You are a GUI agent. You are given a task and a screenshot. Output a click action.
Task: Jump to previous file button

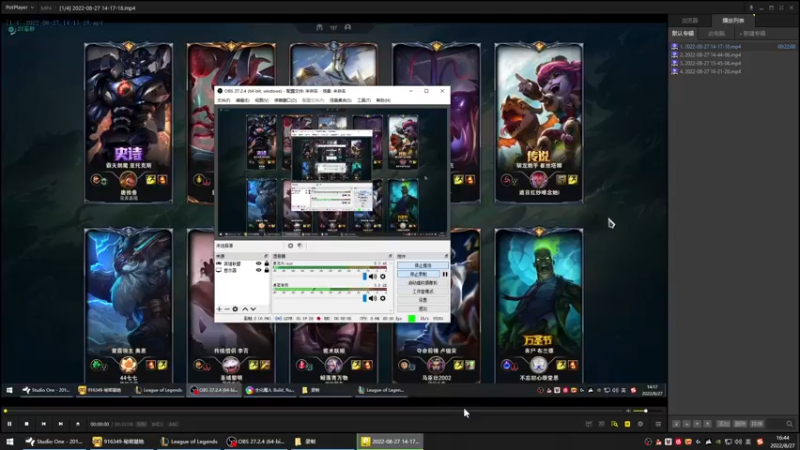(43, 424)
